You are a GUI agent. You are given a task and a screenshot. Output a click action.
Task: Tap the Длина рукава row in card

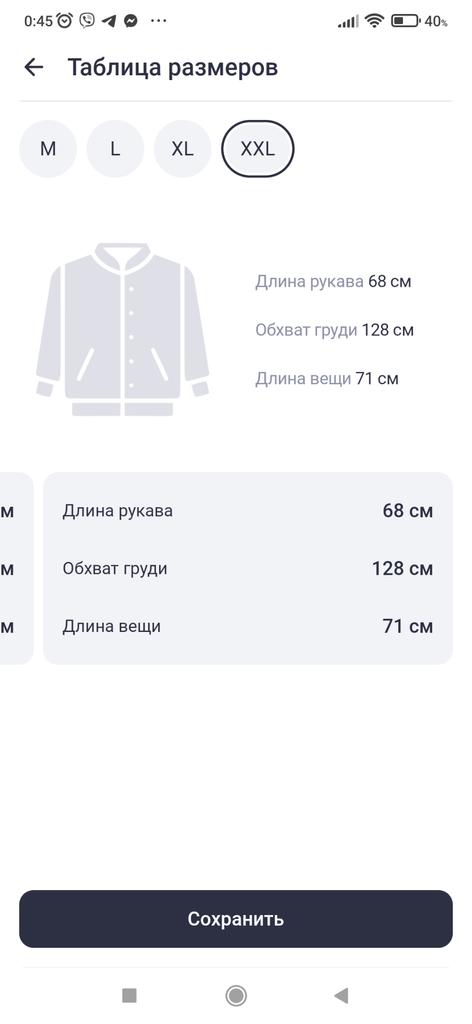pos(247,511)
